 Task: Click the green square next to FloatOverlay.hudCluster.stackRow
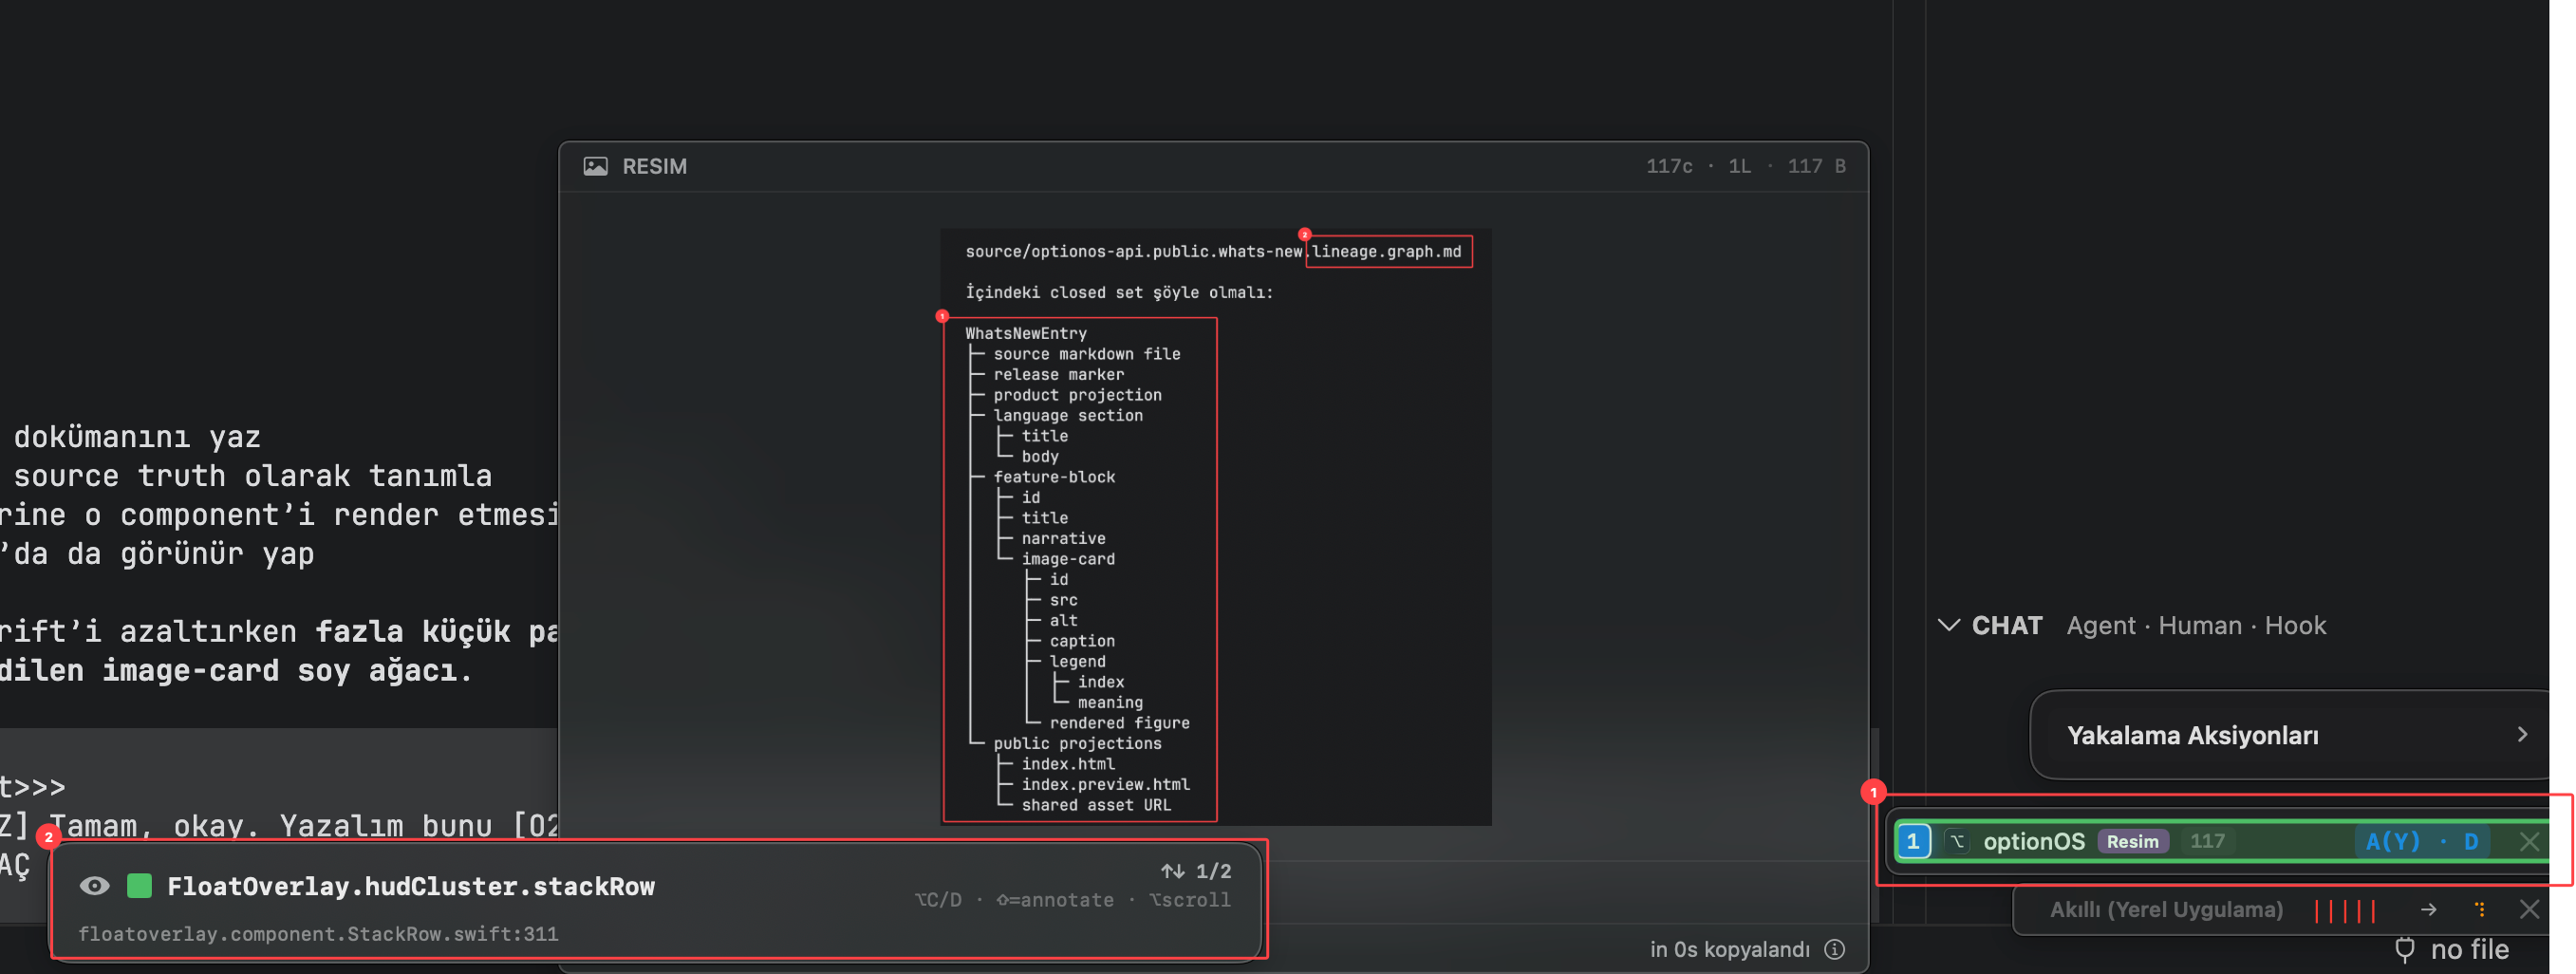(x=140, y=886)
